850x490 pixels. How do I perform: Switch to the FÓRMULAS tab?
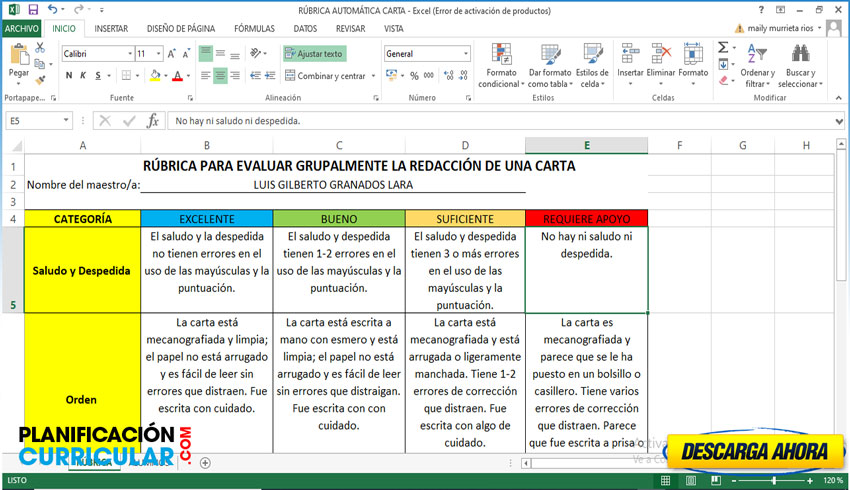[x=254, y=29]
